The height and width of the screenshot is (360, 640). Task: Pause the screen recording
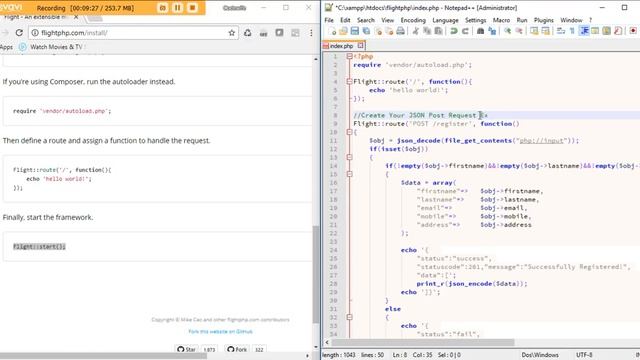click(178, 8)
